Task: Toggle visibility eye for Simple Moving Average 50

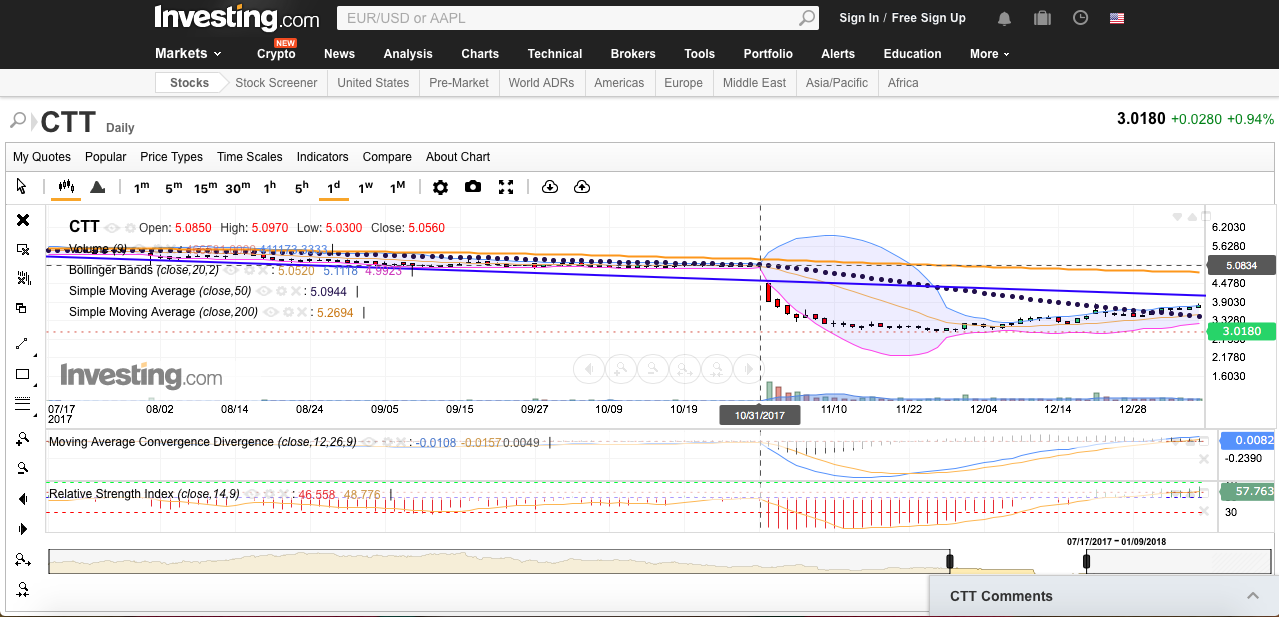Action: (x=262, y=291)
